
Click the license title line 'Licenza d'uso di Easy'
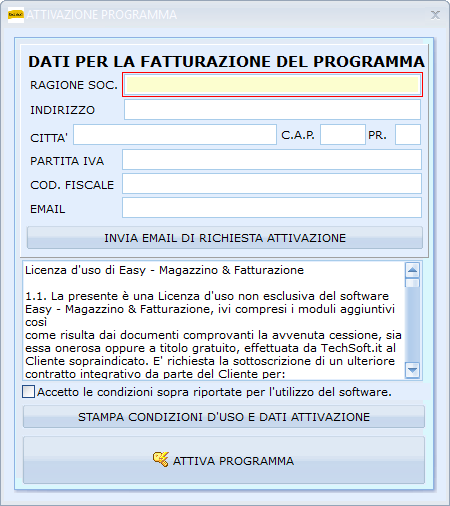click(164, 270)
